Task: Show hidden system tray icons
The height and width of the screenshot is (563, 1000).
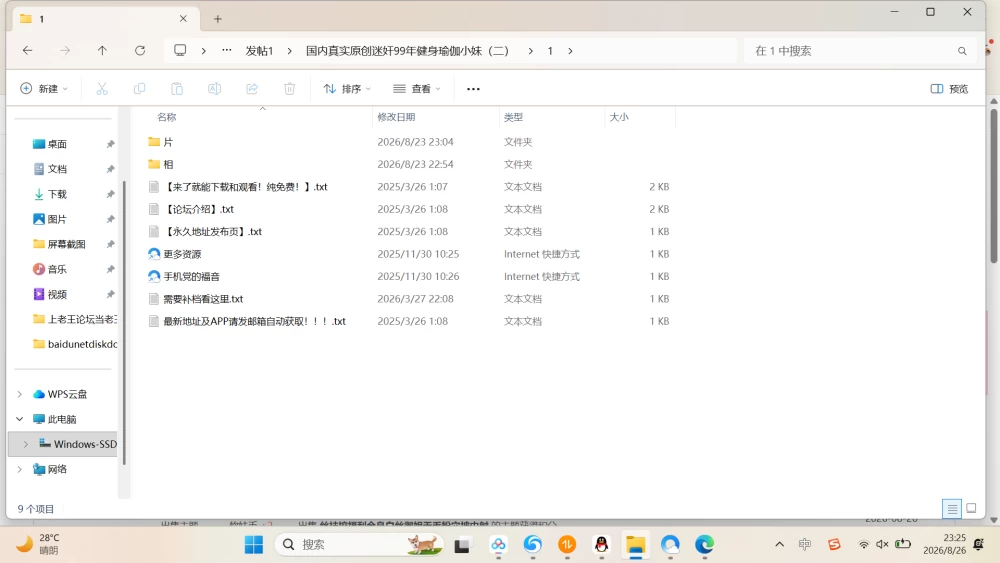Action: coord(779,544)
